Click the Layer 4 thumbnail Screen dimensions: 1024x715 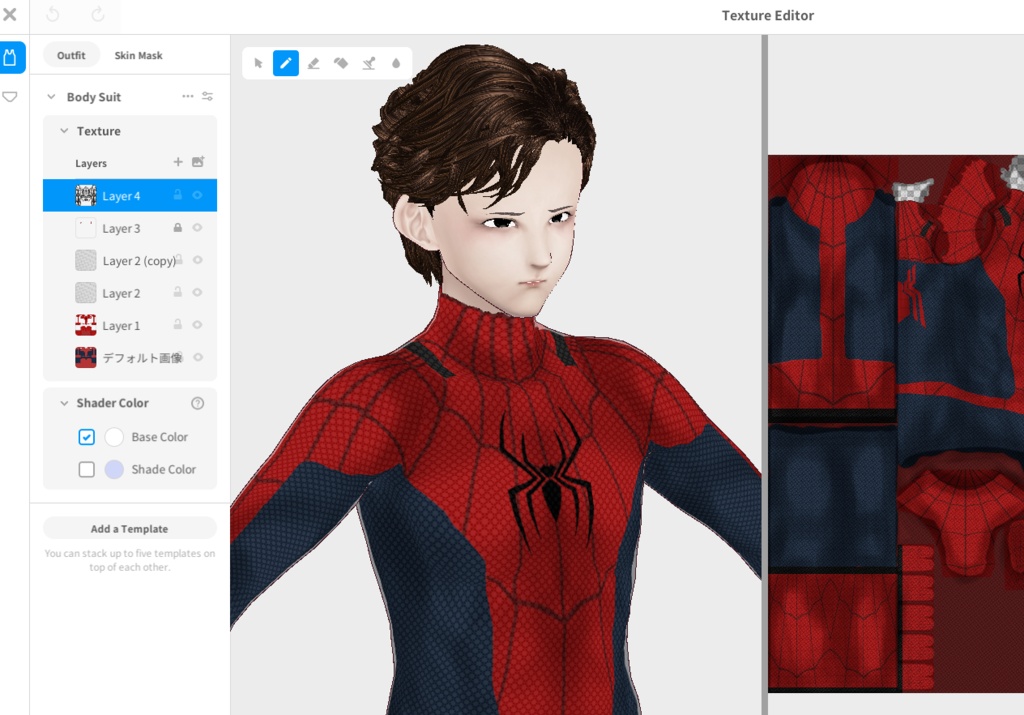(x=86, y=195)
